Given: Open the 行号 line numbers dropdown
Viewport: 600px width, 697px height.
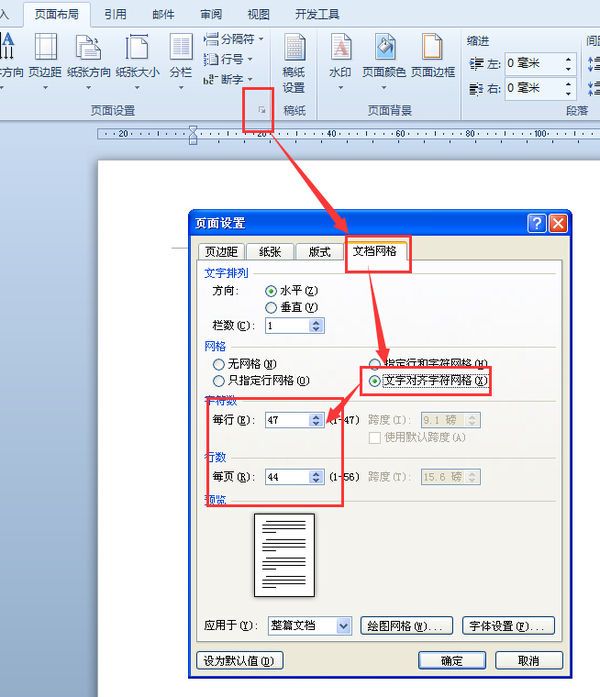Looking at the screenshot, I should (228, 59).
